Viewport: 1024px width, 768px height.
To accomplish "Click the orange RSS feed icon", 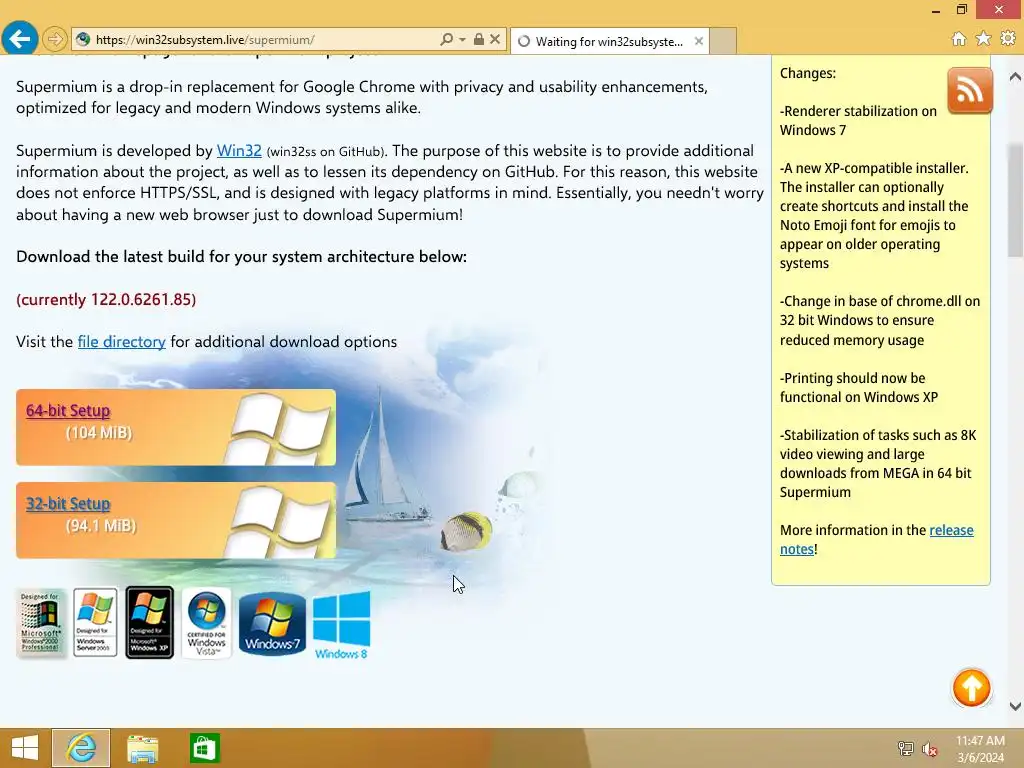I will (x=970, y=90).
